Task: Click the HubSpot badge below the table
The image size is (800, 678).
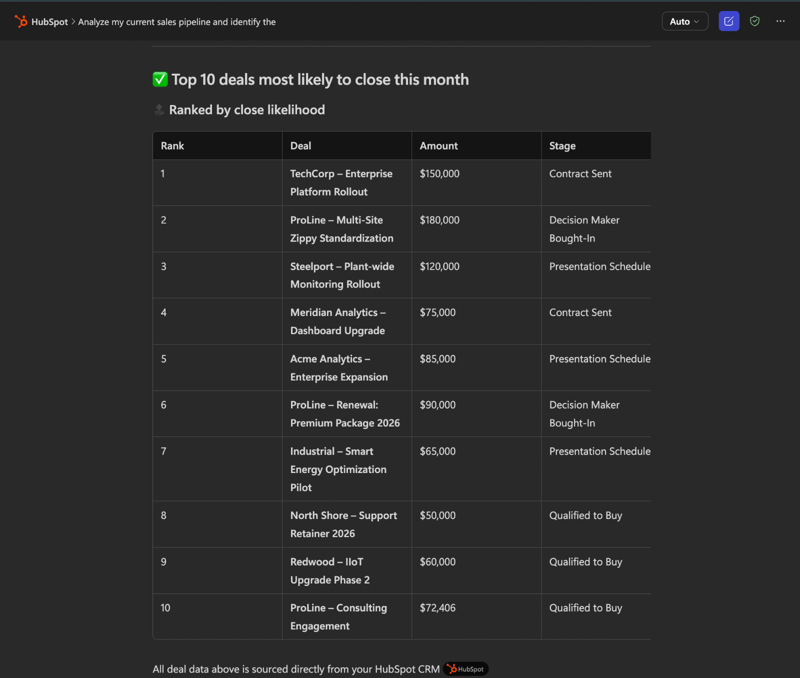Action: pos(464,669)
